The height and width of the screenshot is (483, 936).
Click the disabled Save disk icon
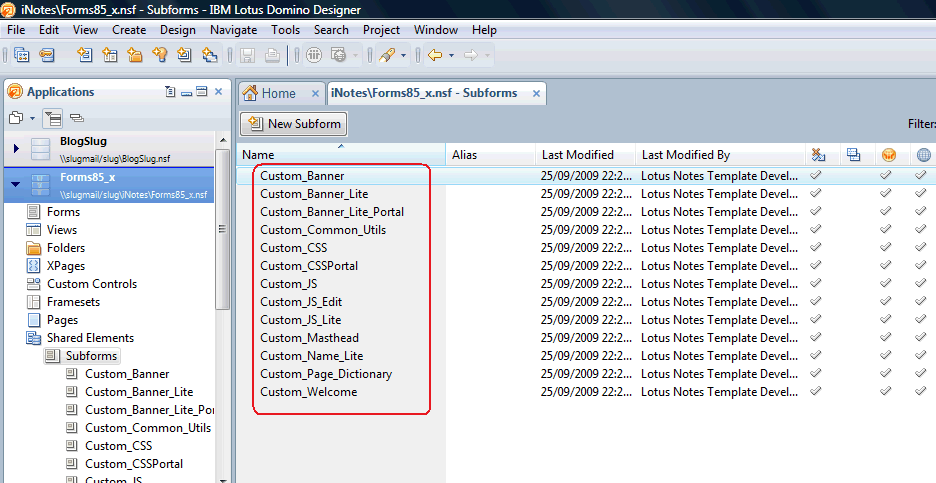pos(247,56)
